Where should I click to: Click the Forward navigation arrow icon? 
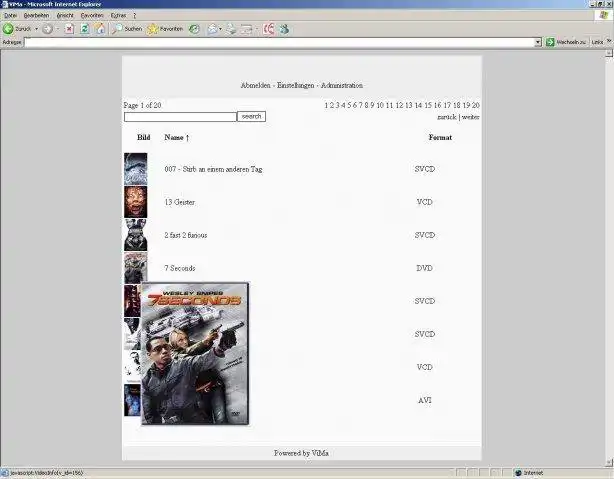47,29
